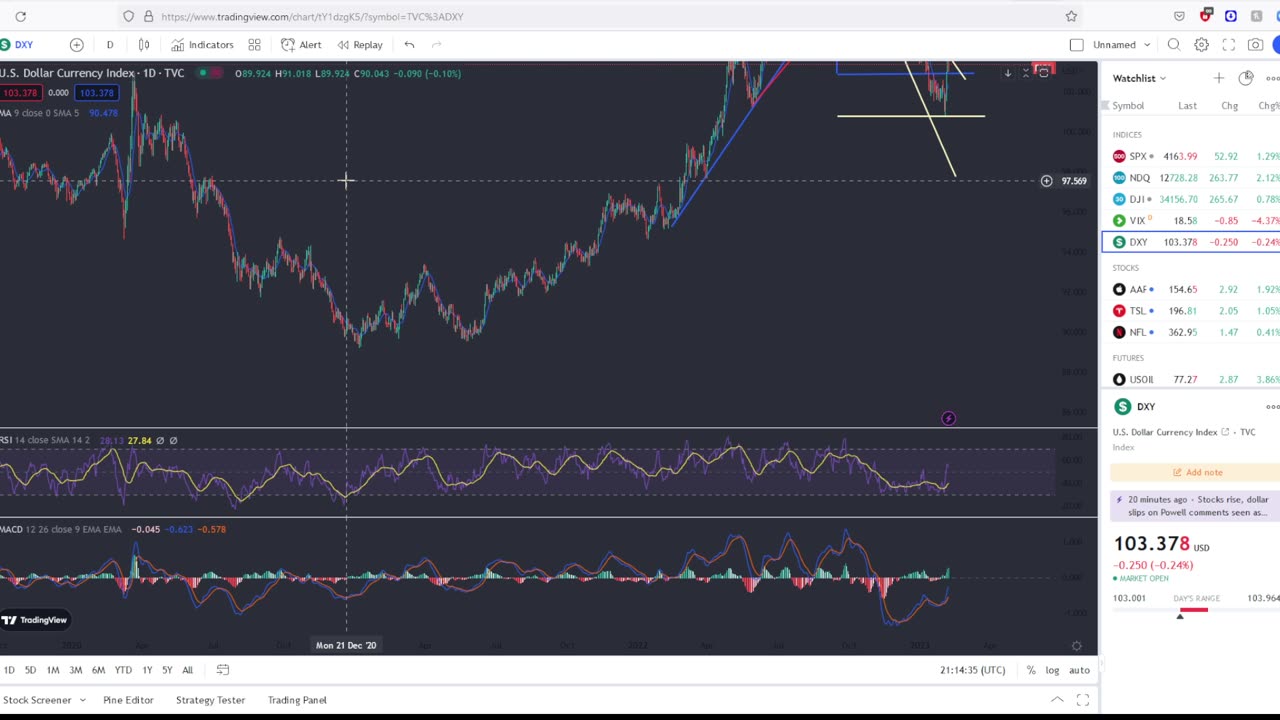
Task: Open the layout setup square icon
Action: click(1076, 44)
